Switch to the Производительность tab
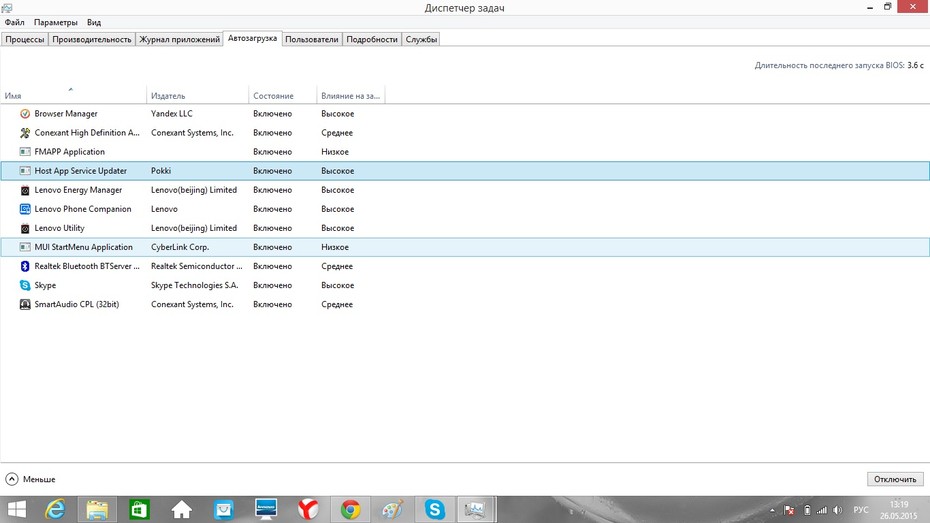Viewport: 930px width, 523px height. point(92,39)
